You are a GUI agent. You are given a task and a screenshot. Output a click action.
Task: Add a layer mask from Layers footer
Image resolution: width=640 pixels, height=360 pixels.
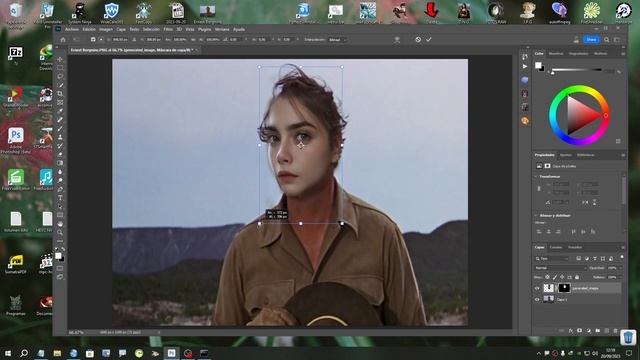coord(580,331)
